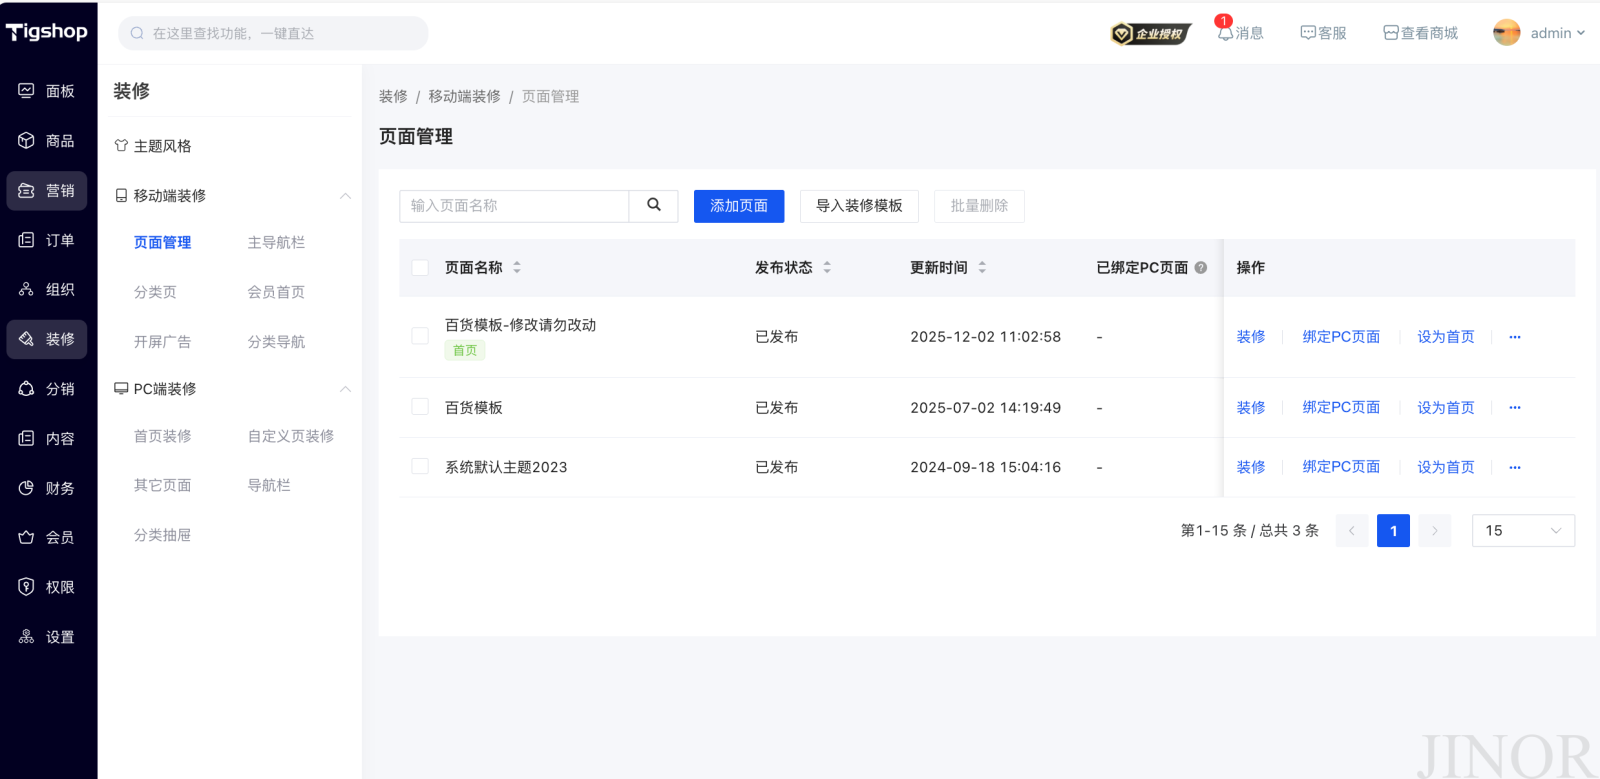The width and height of the screenshot is (1600, 779).
Task: Open more actions for 系统默认主题2023
Action: (x=1515, y=467)
